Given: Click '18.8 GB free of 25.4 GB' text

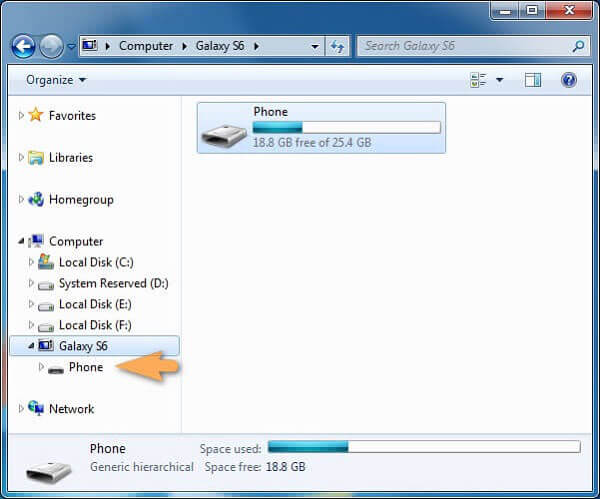Looking at the screenshot, I should (x=312, y=142).
